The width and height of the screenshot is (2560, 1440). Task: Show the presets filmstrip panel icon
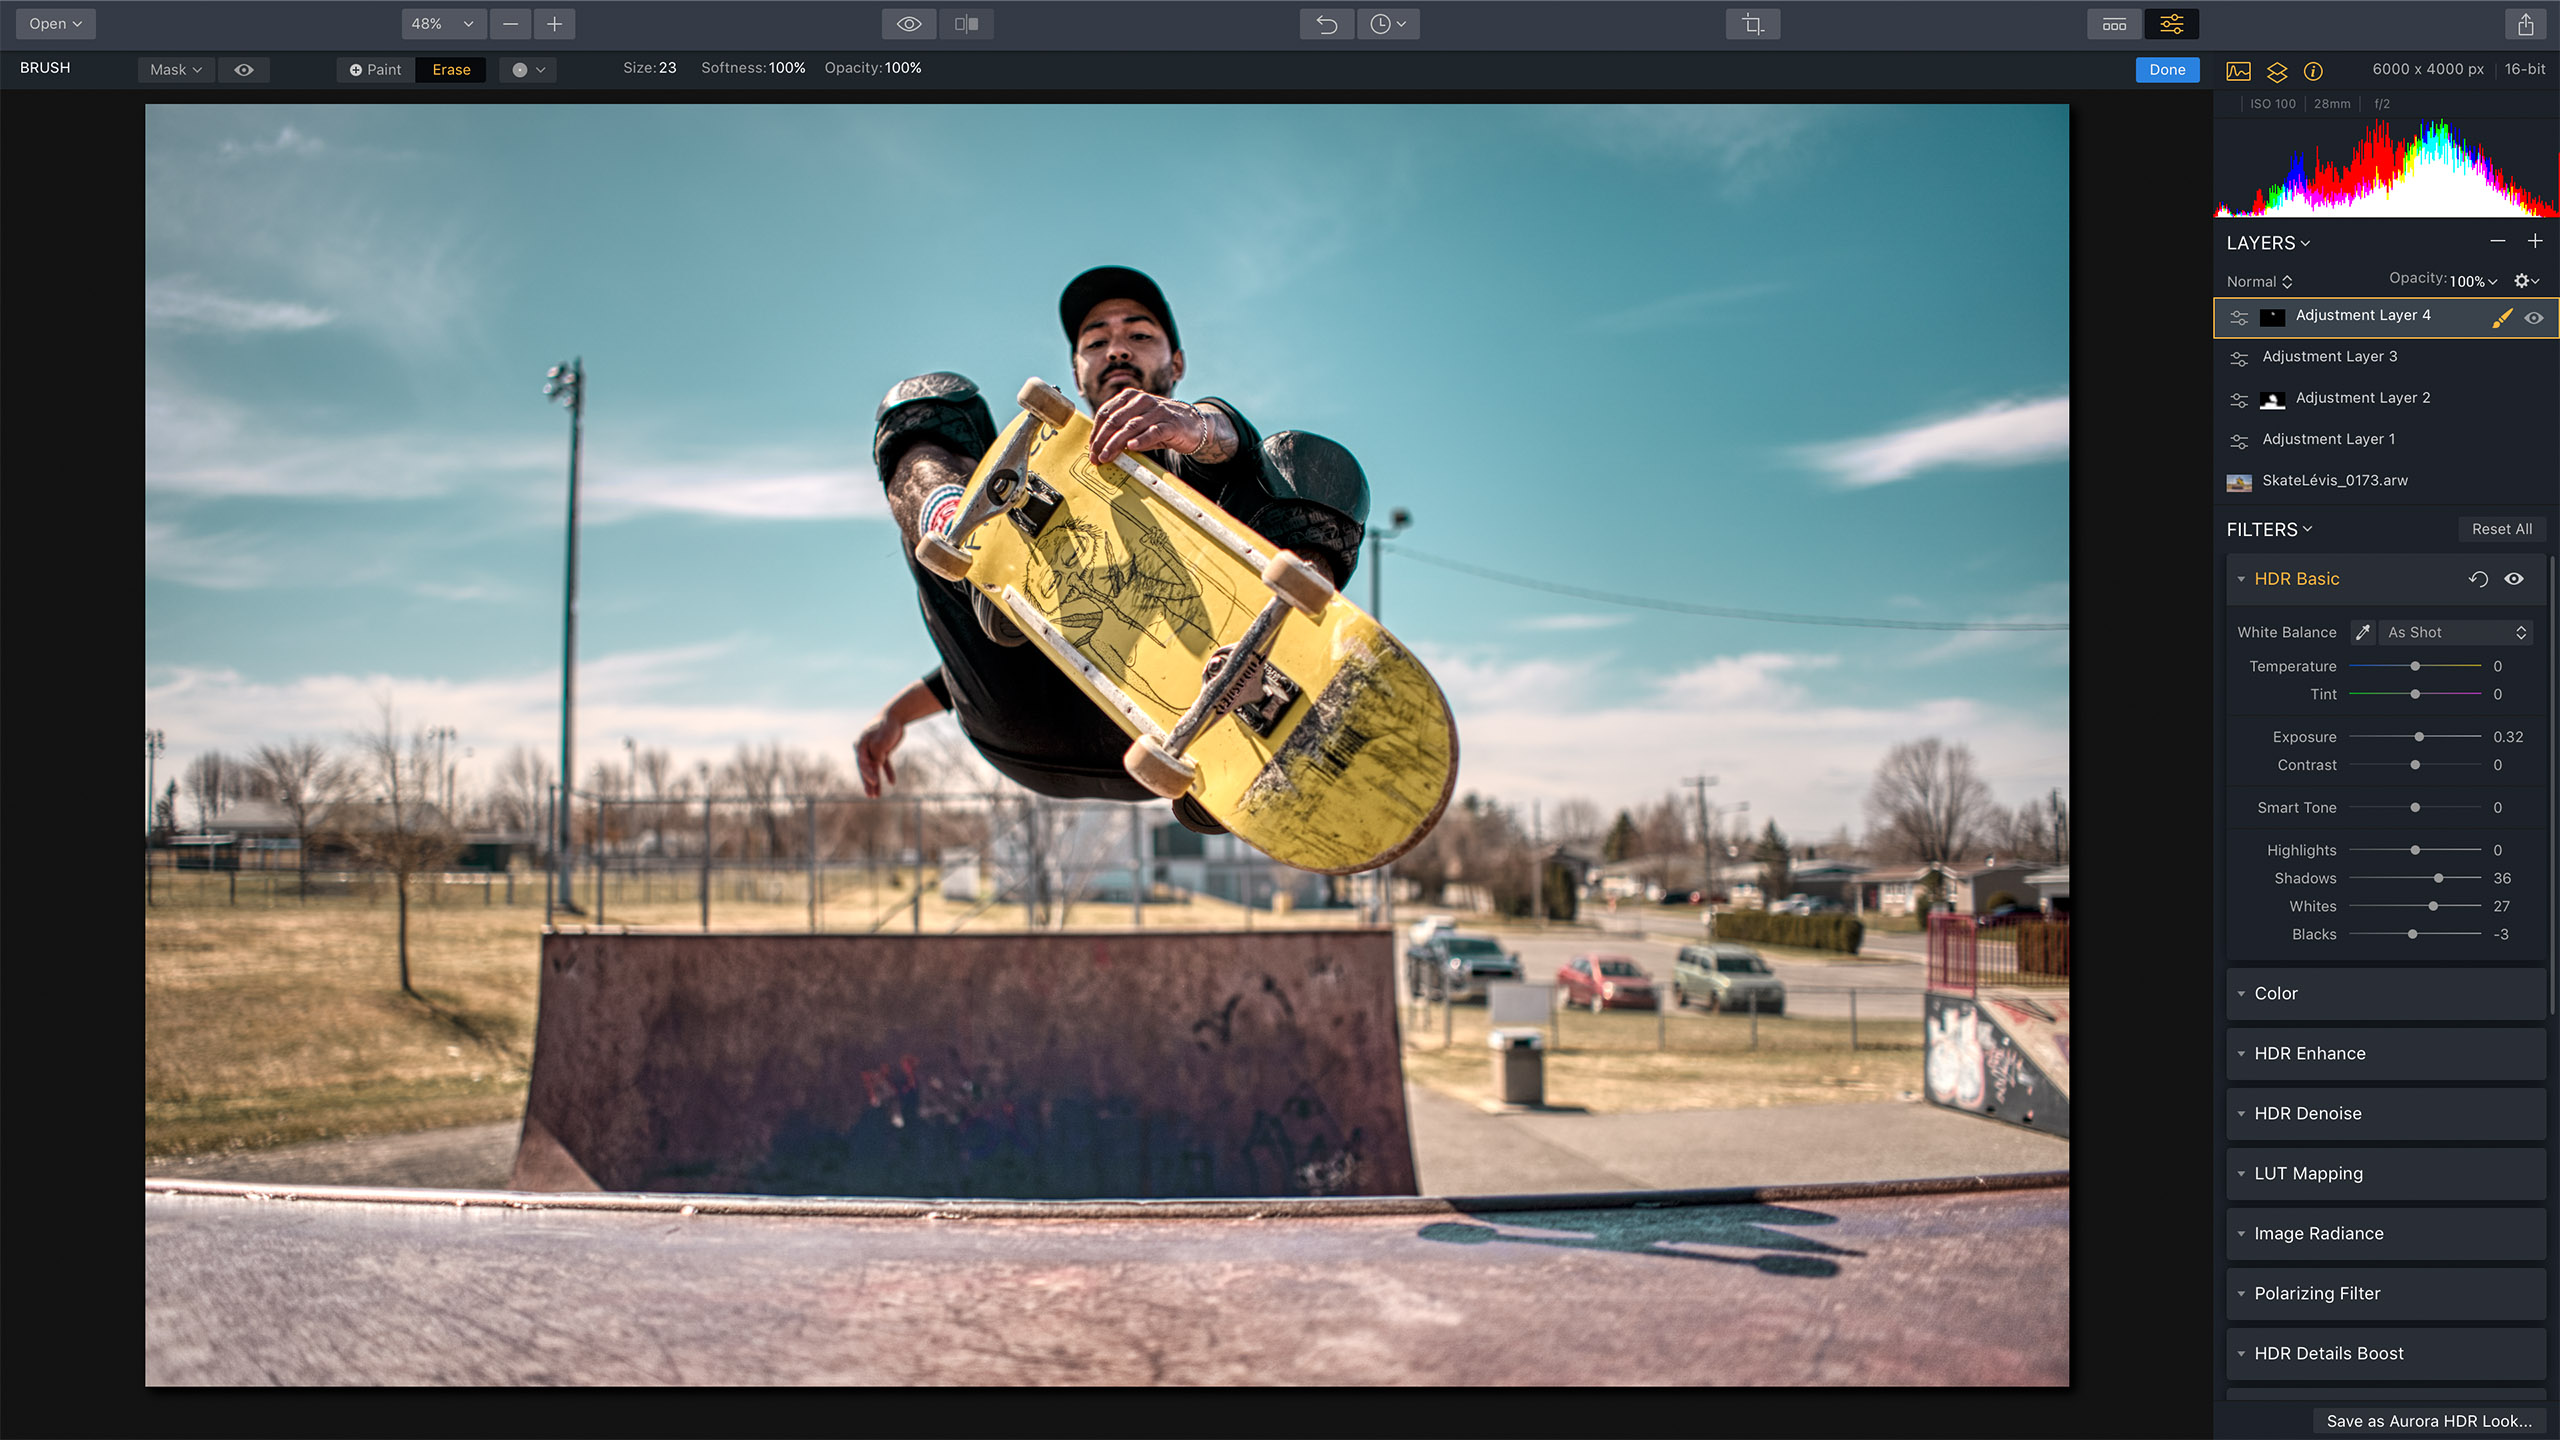coord(2114,24)
